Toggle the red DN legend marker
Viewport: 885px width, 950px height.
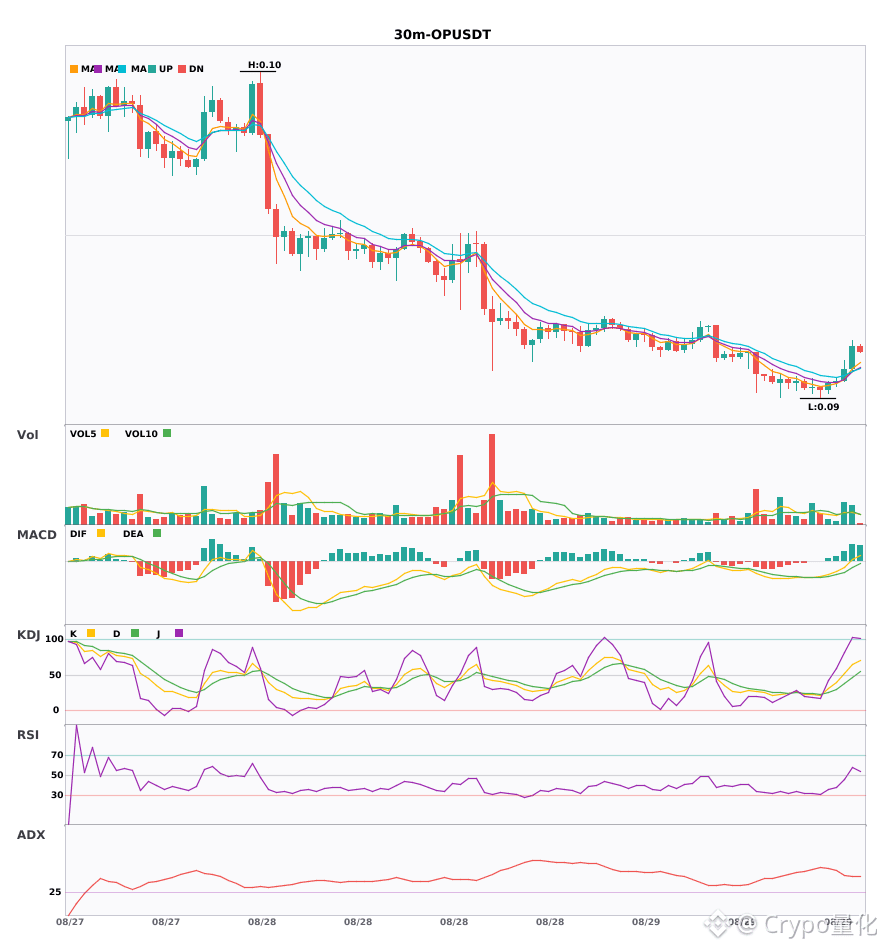click(182, 69)
